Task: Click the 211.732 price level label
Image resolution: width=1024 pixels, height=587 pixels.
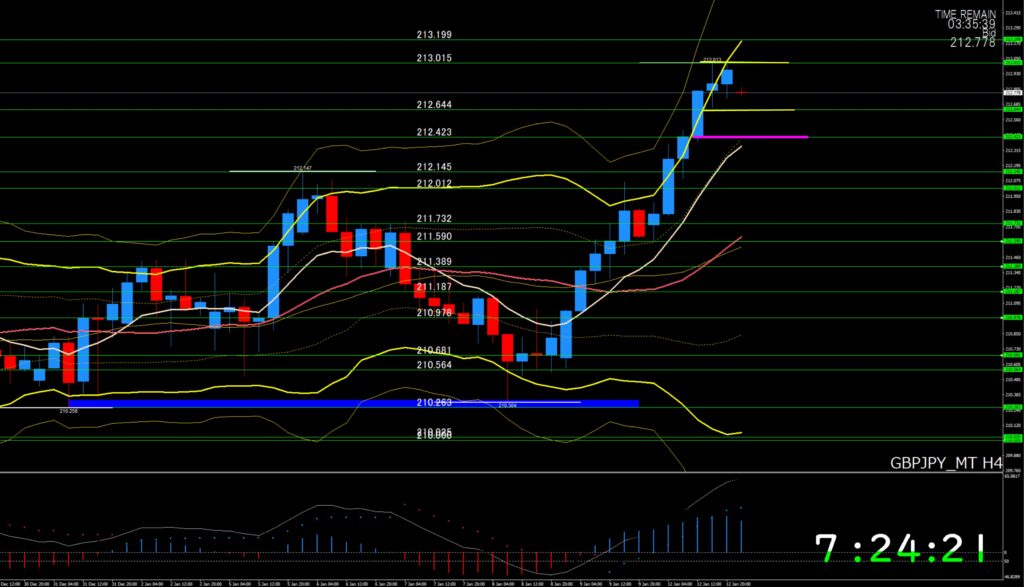Action: [x=434, y=218]
